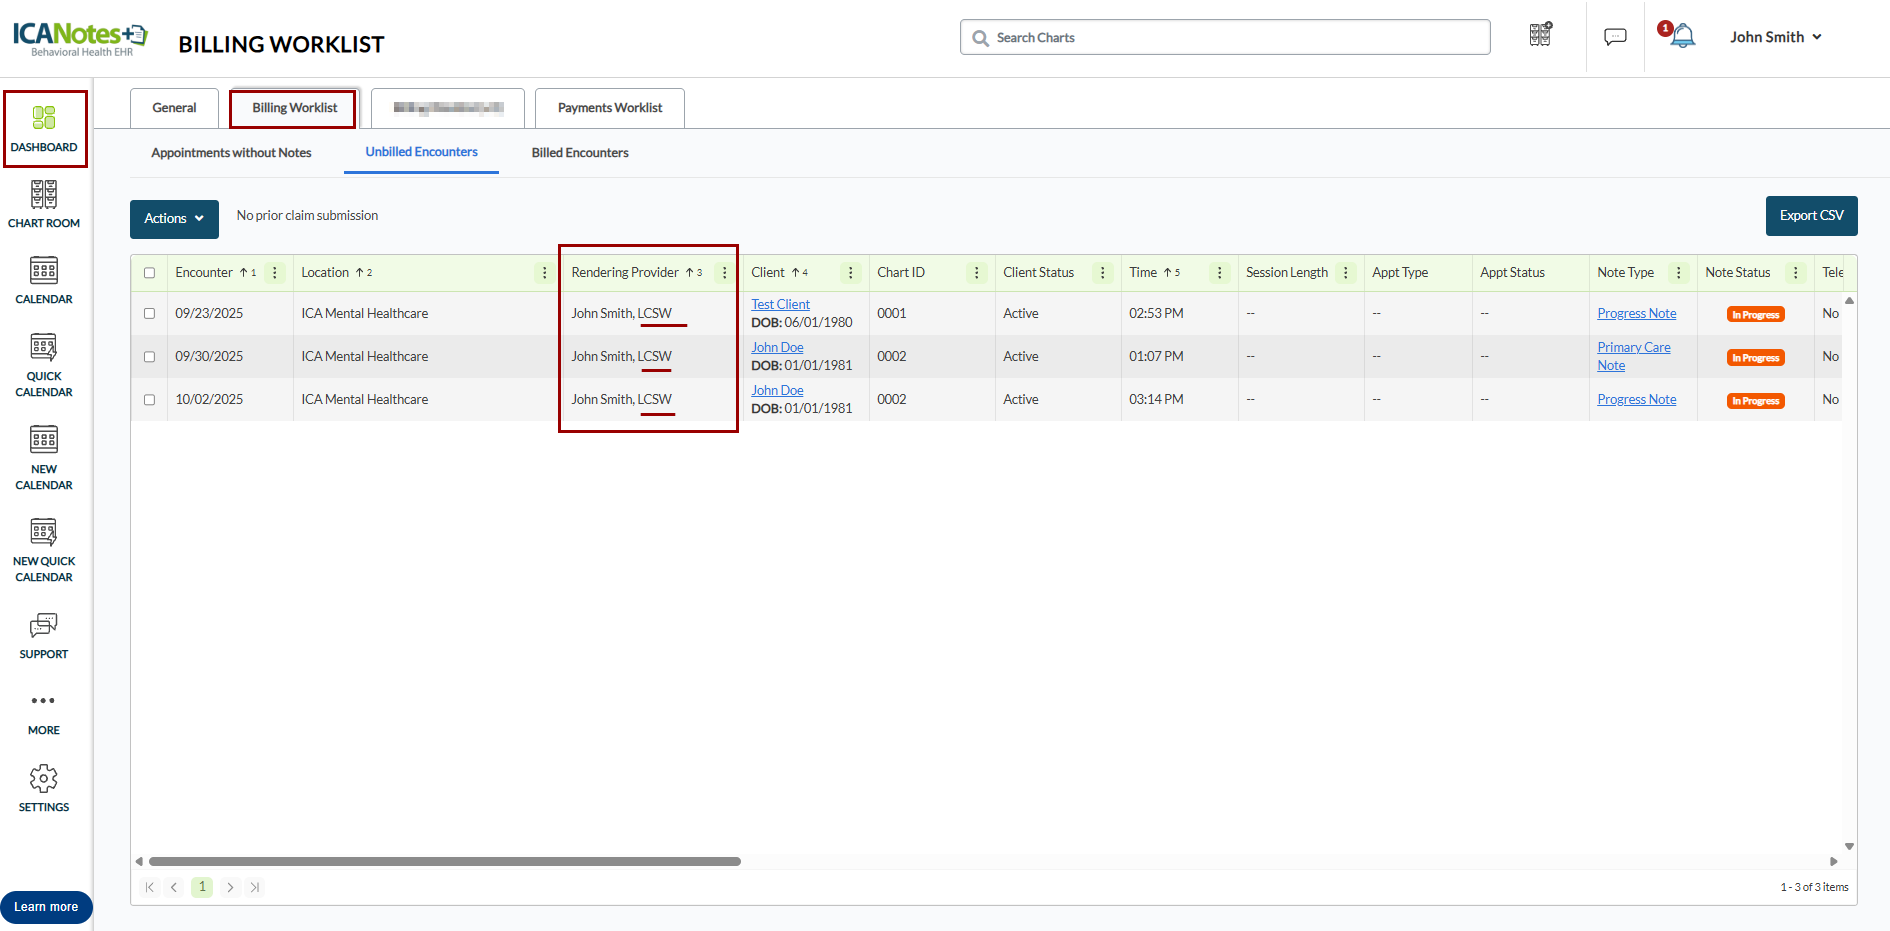
Task: Open the Test Client chart link
Action: (780, 304)
